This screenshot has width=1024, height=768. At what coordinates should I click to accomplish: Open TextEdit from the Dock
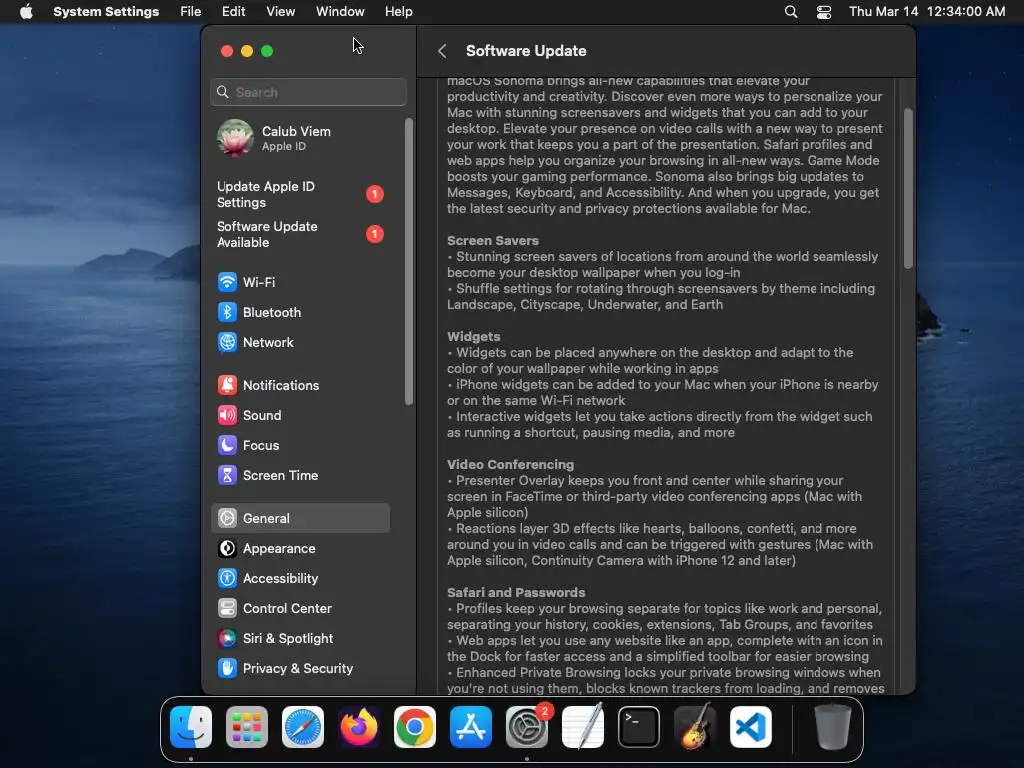pos(583,727)
